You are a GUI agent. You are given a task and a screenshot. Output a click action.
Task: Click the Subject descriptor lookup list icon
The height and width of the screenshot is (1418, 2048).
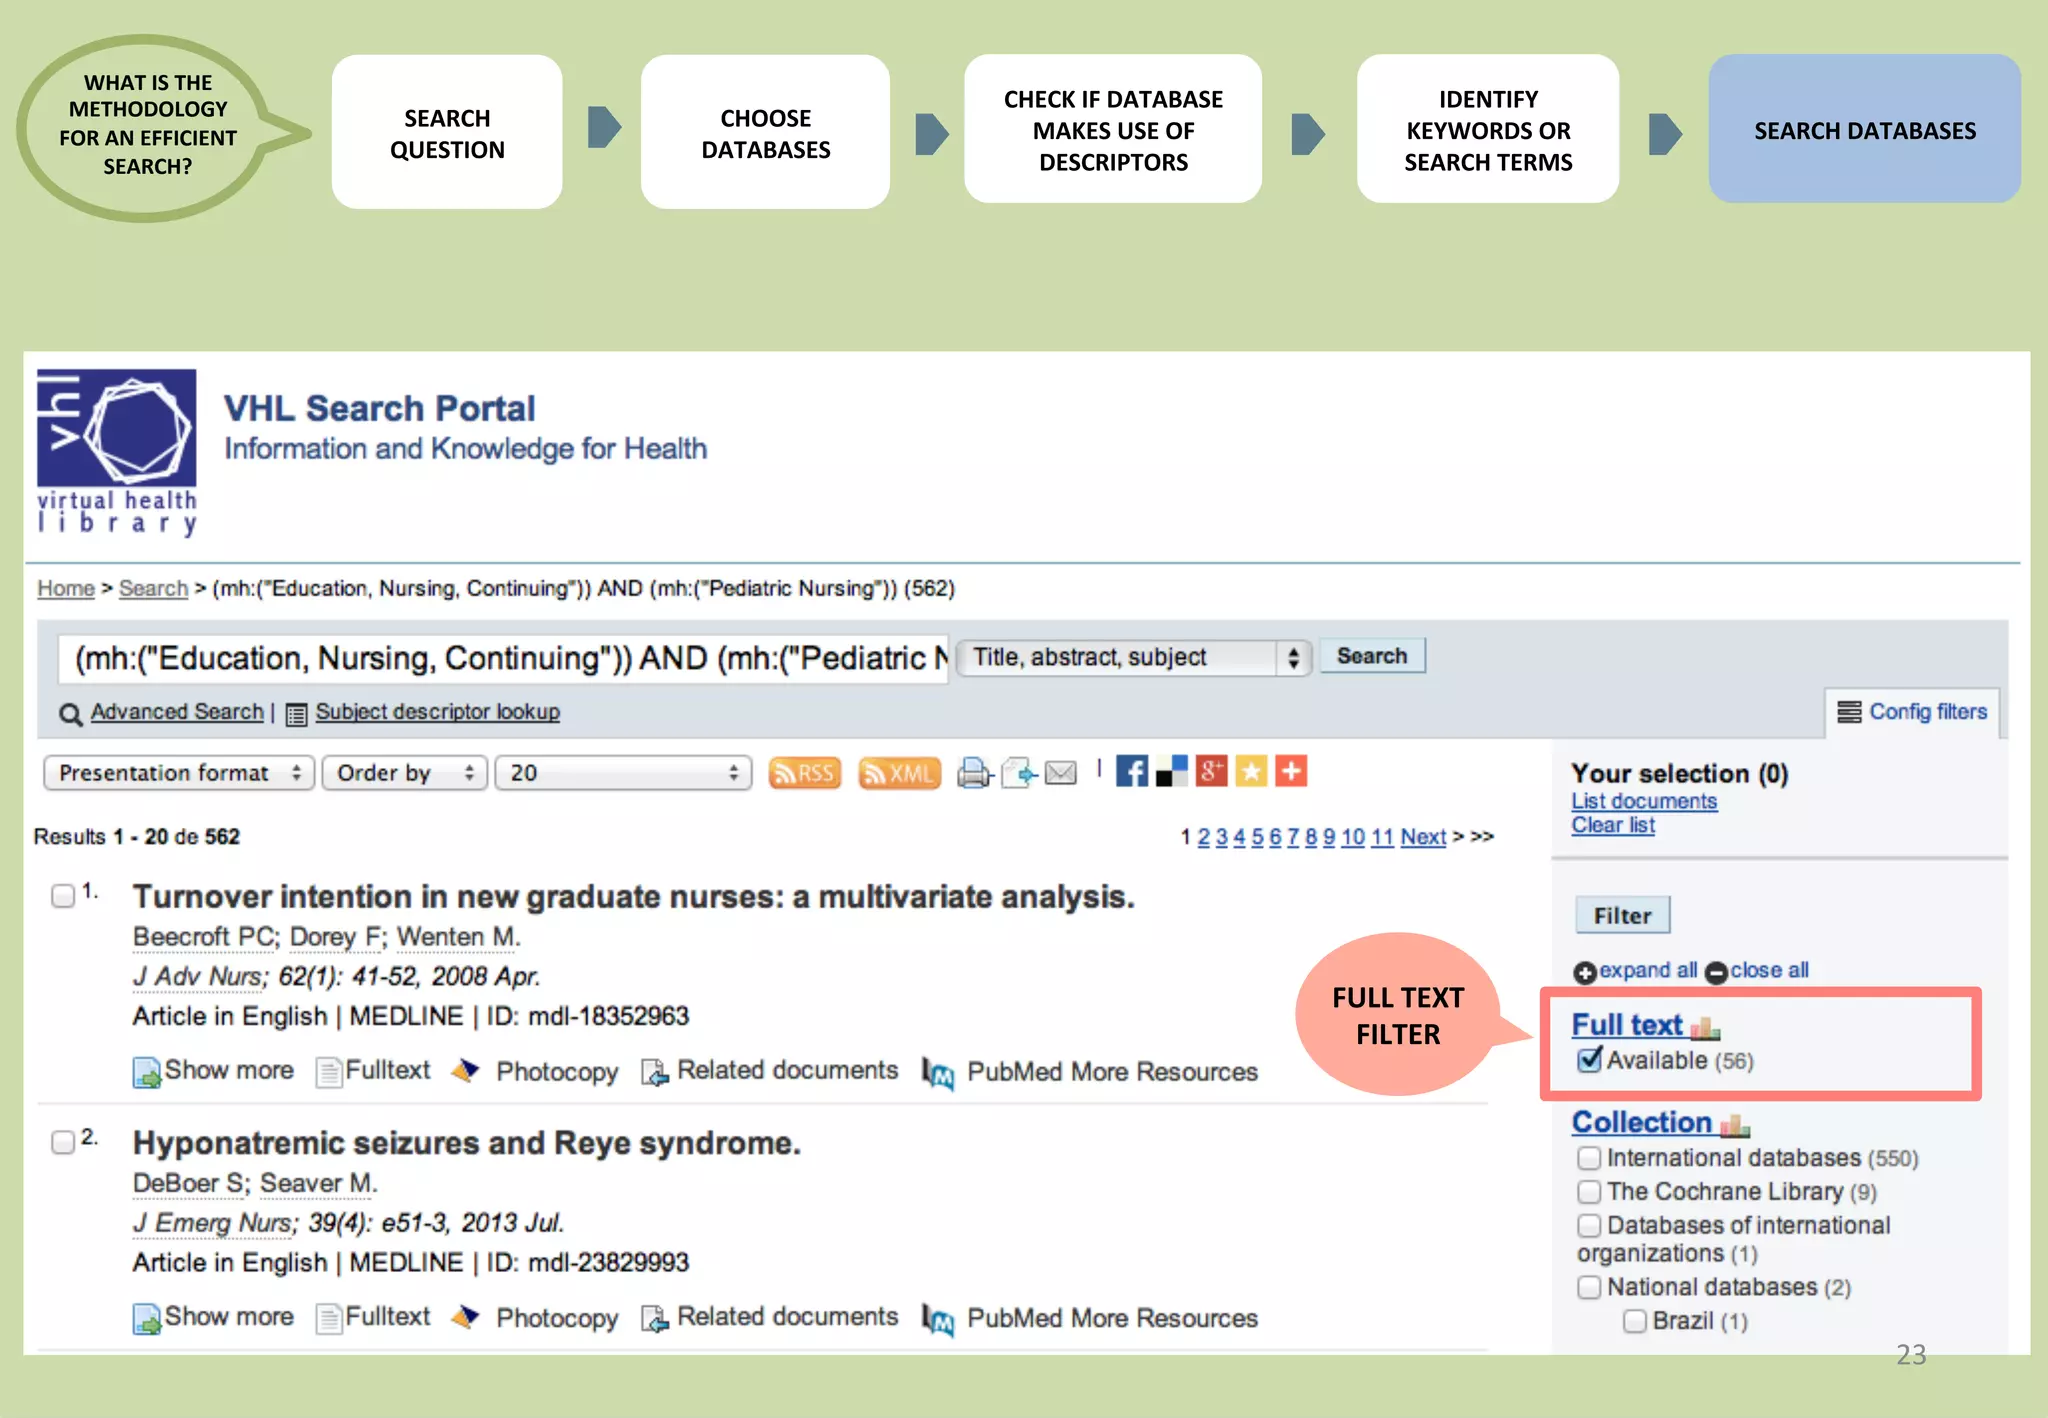coord(296,714)
